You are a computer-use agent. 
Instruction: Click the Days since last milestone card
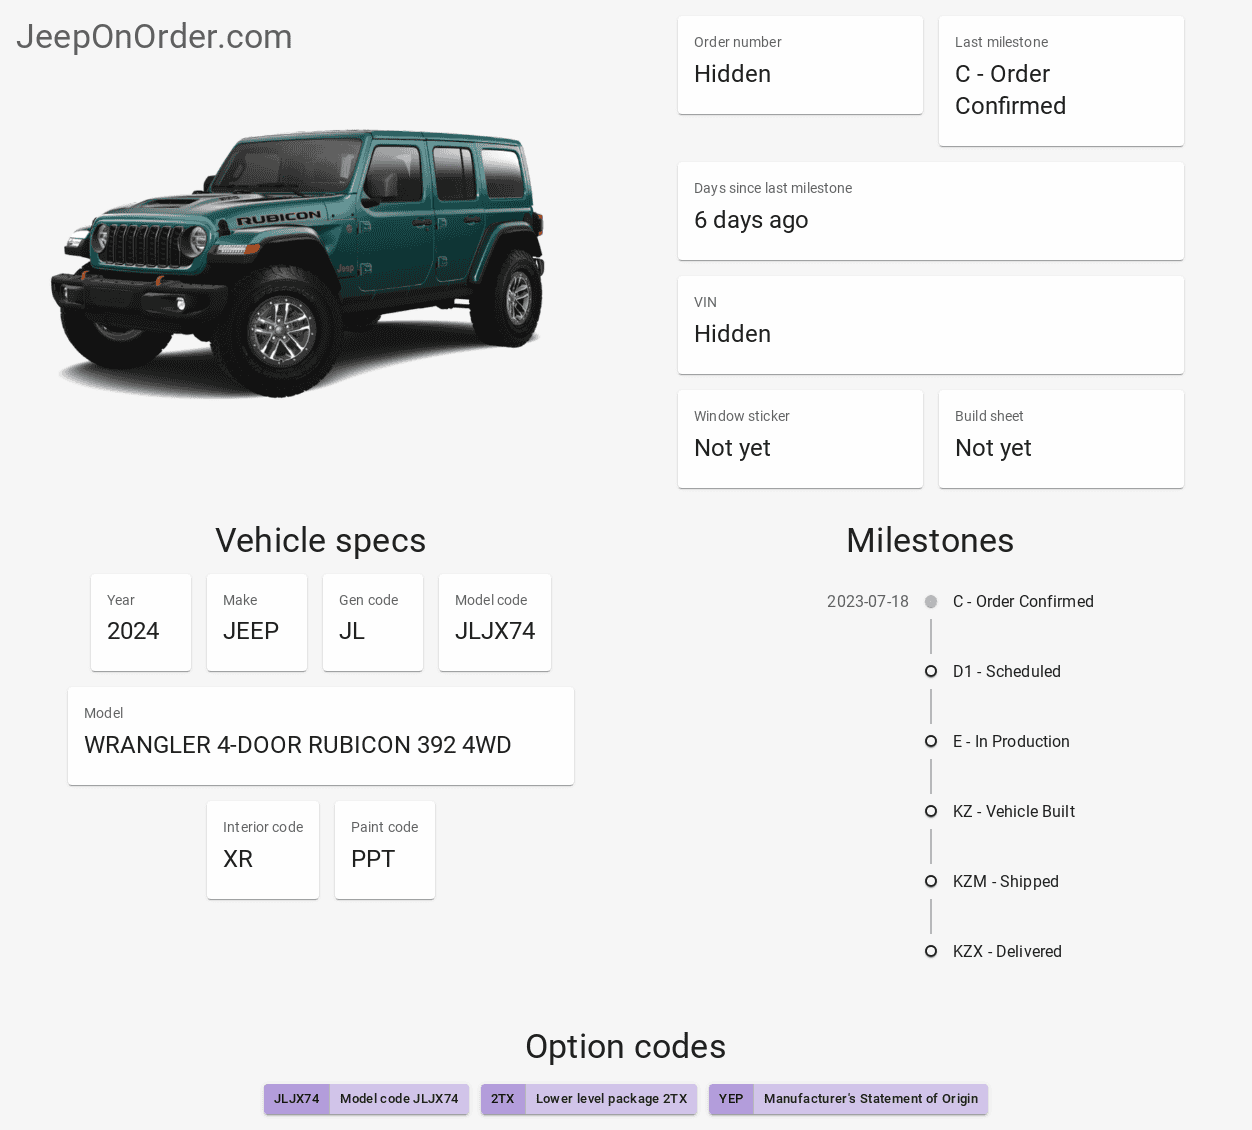931,211
